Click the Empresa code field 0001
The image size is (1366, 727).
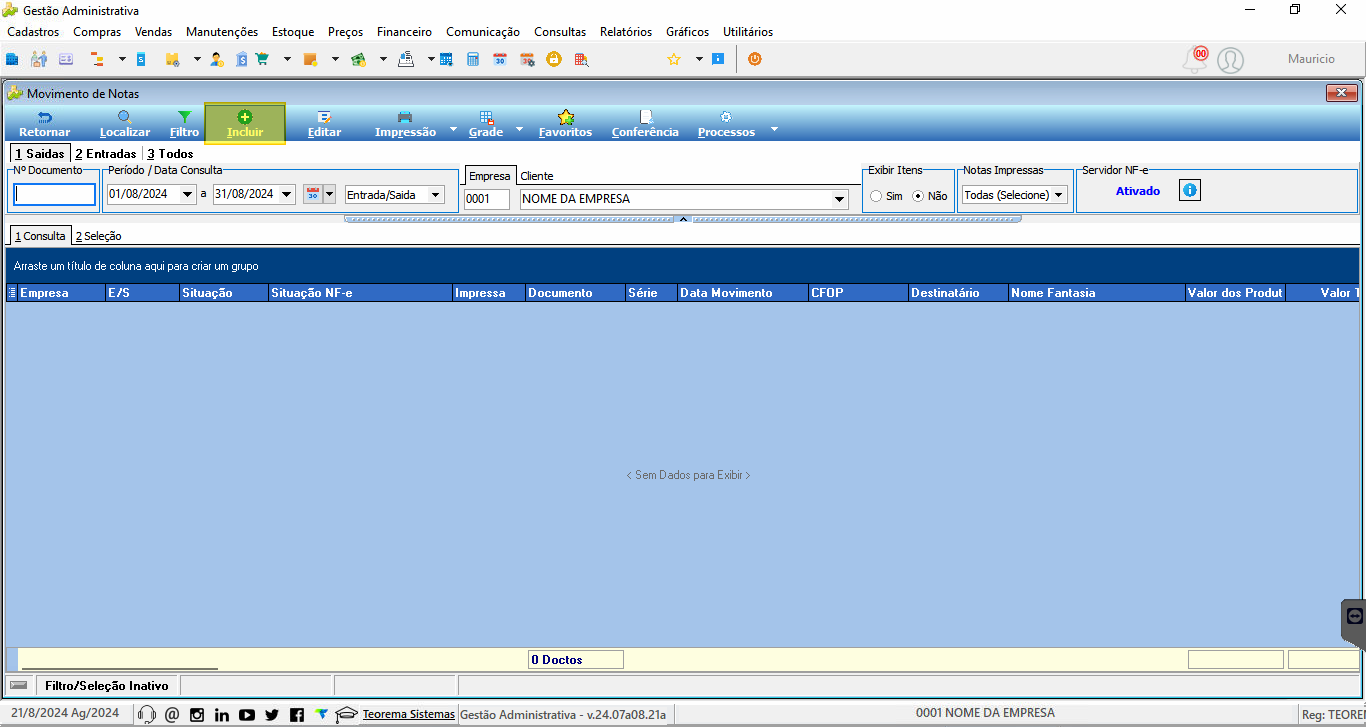coord(487,199)
